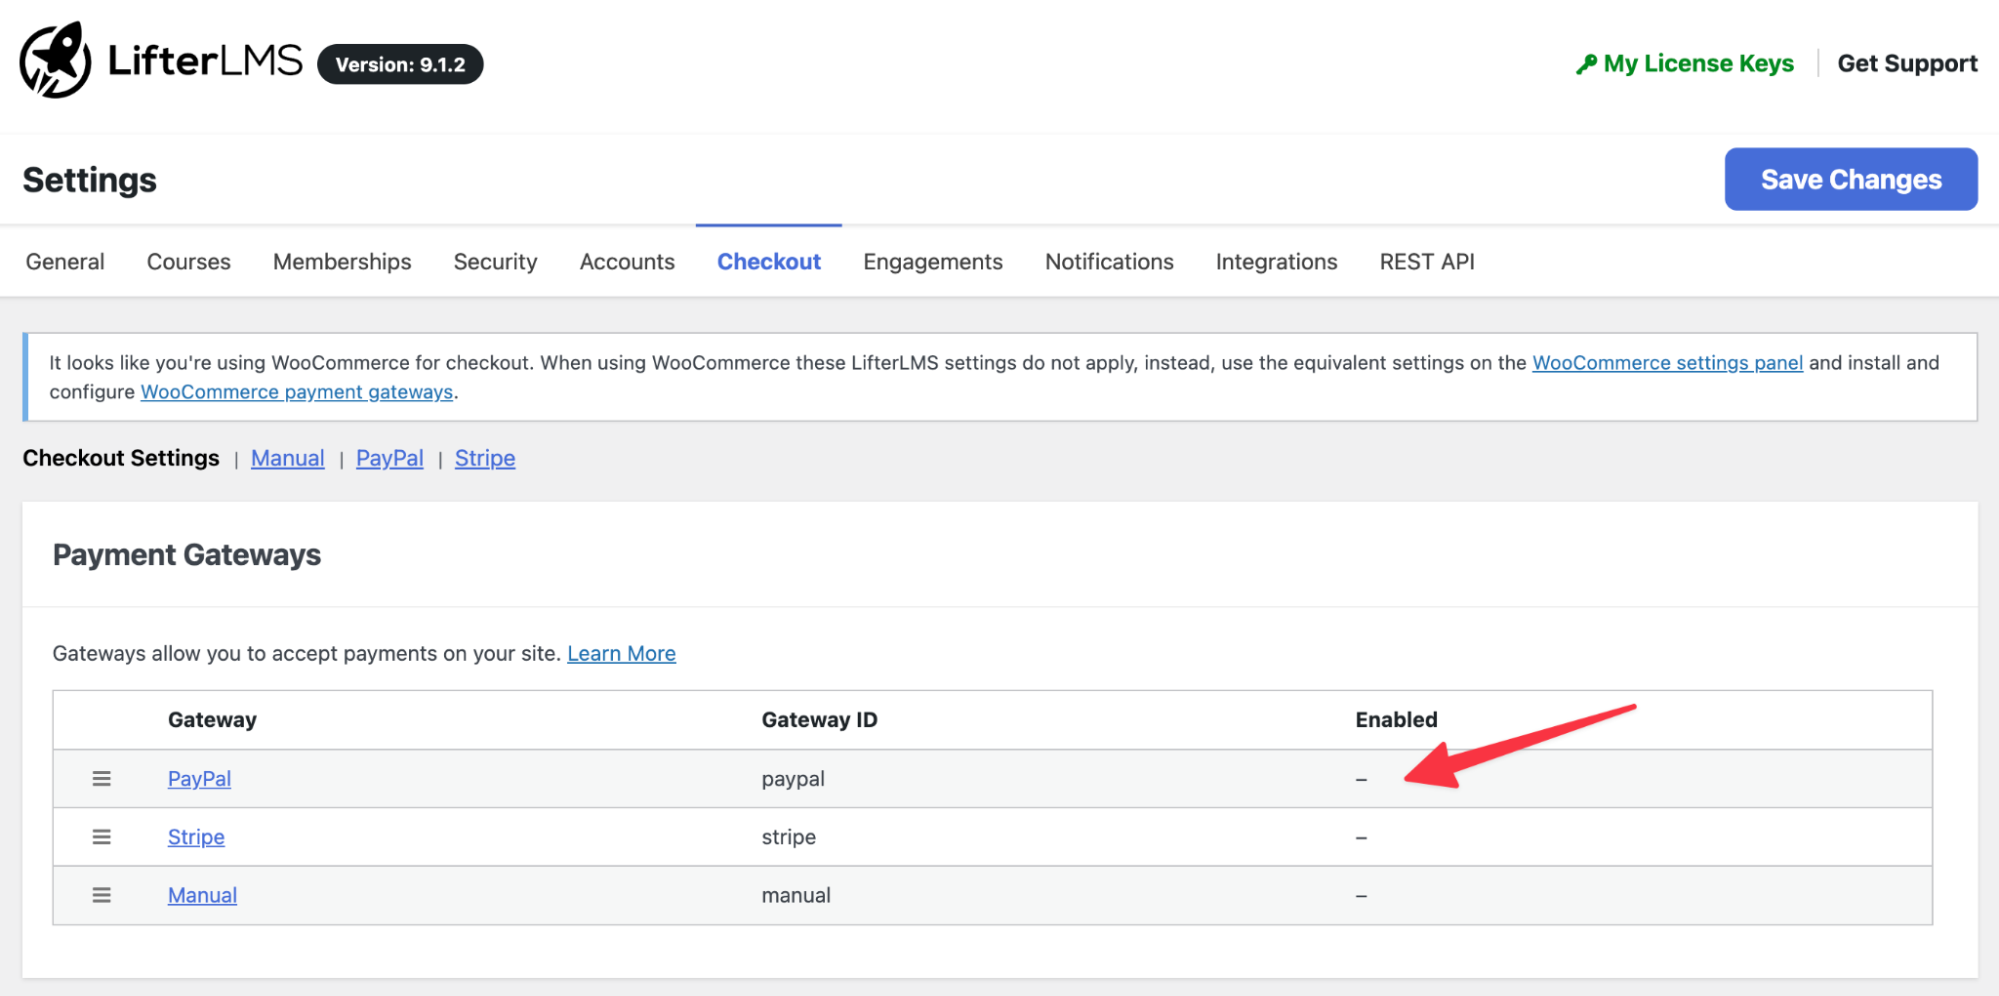
Task: Open the WooCommerce payment gateways link
Action: (x=297, y=392)
